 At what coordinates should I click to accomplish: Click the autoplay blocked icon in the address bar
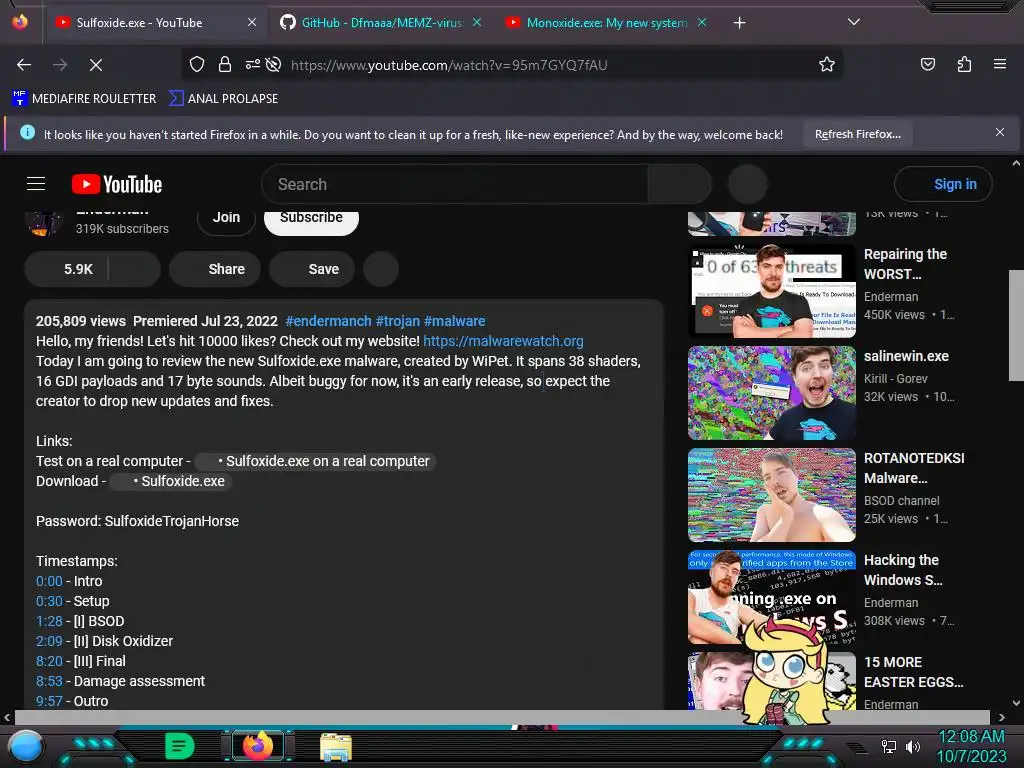tap(274, 64)
